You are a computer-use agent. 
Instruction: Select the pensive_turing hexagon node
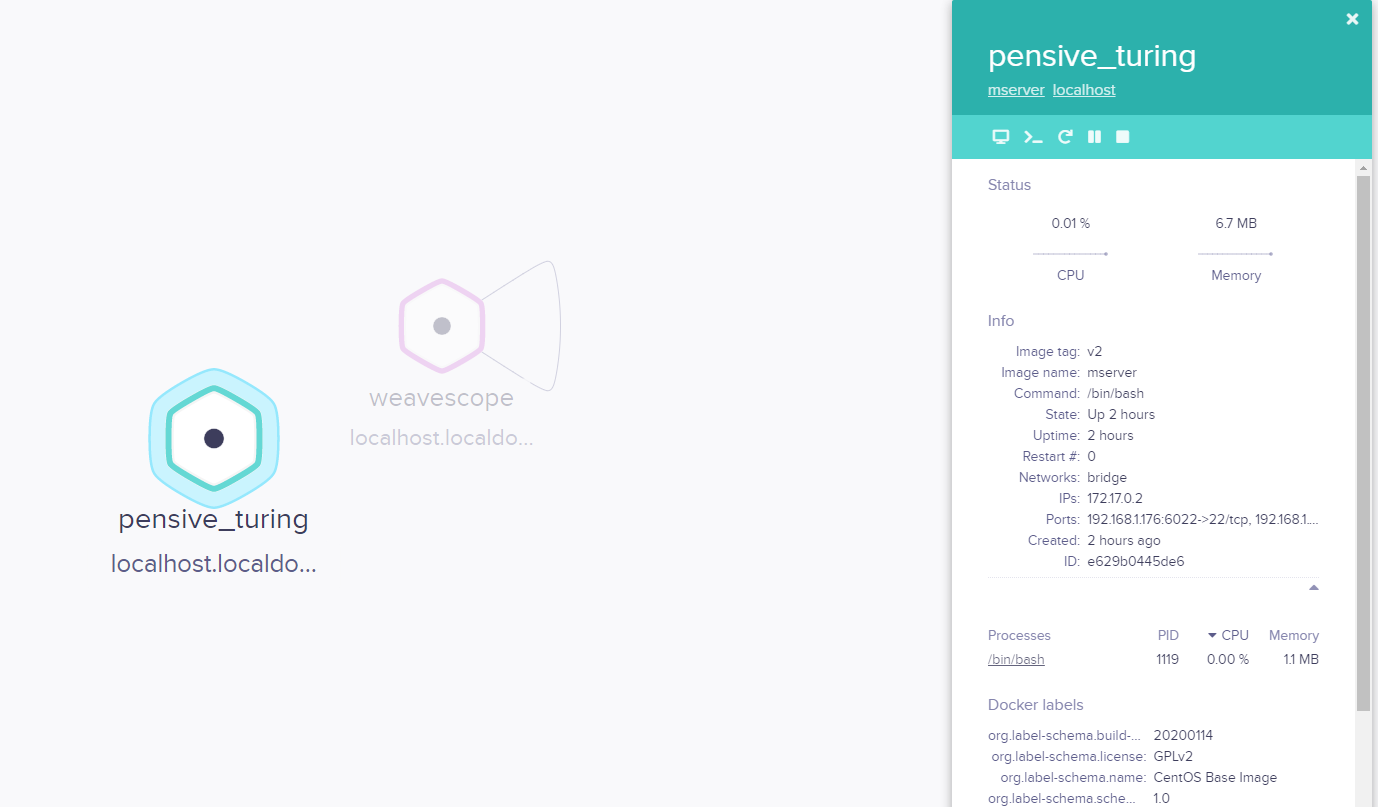point(213,438)
